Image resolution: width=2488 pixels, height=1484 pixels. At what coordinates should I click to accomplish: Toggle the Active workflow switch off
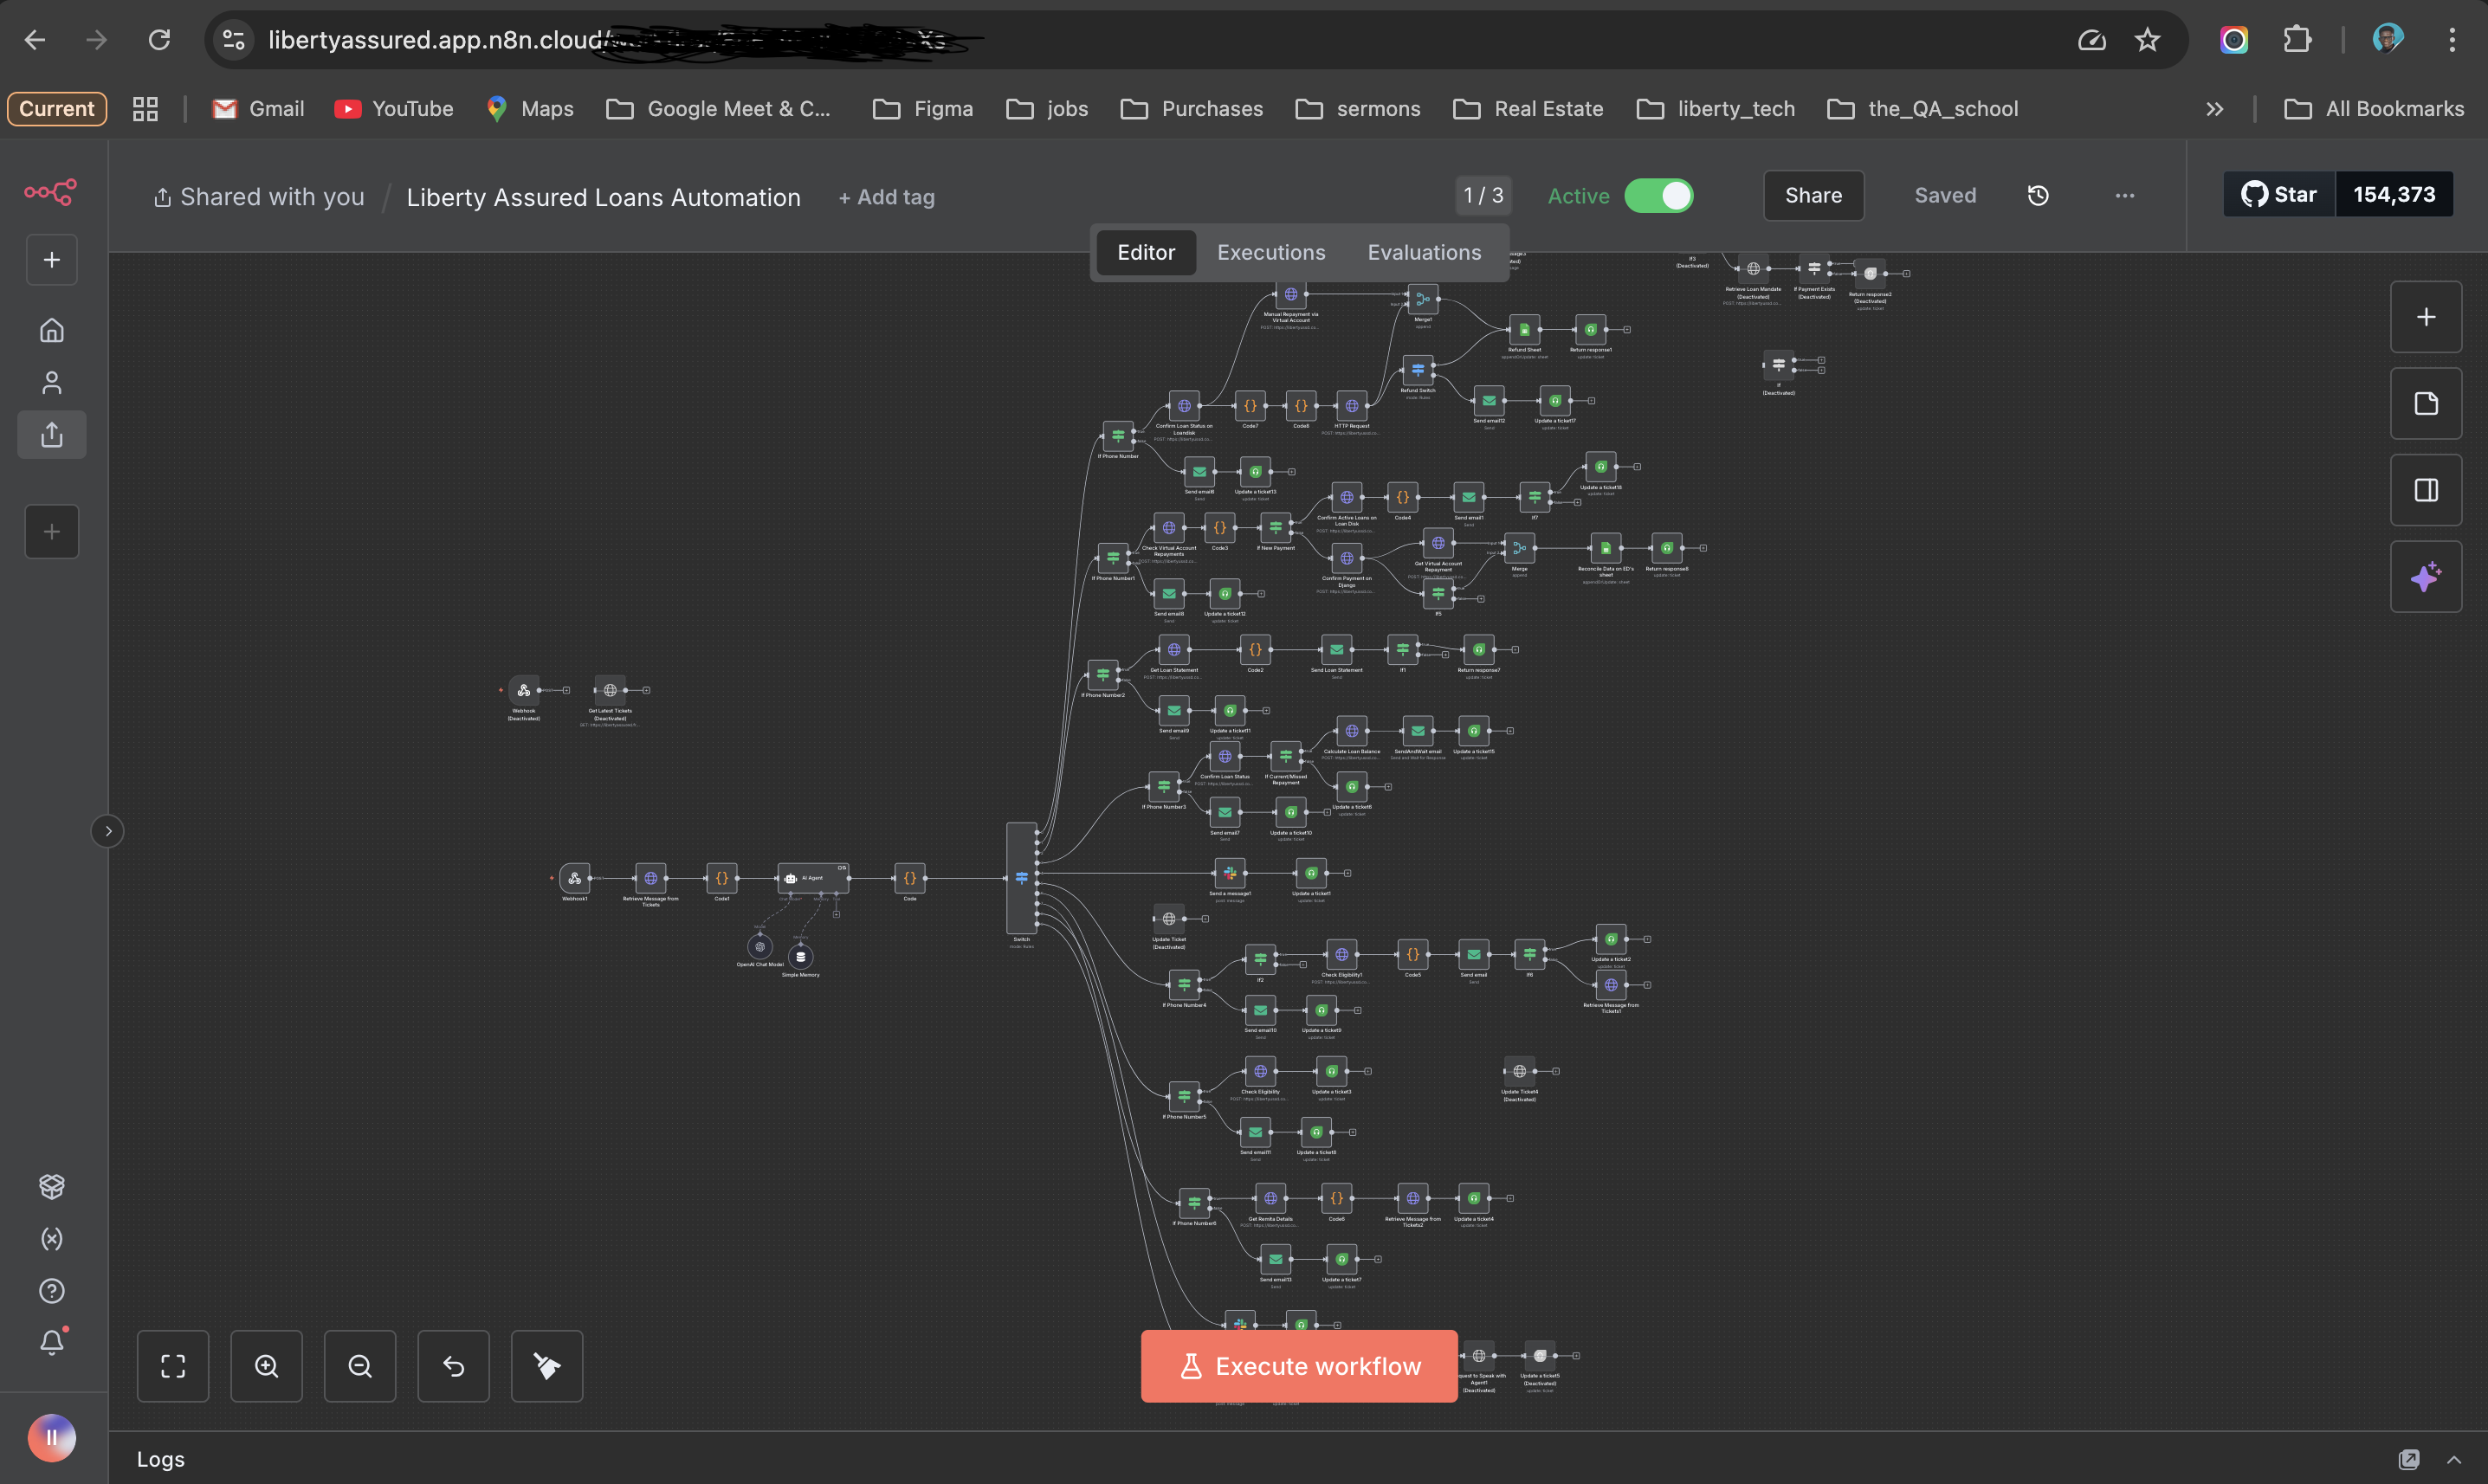click(x=1658, y=196)
